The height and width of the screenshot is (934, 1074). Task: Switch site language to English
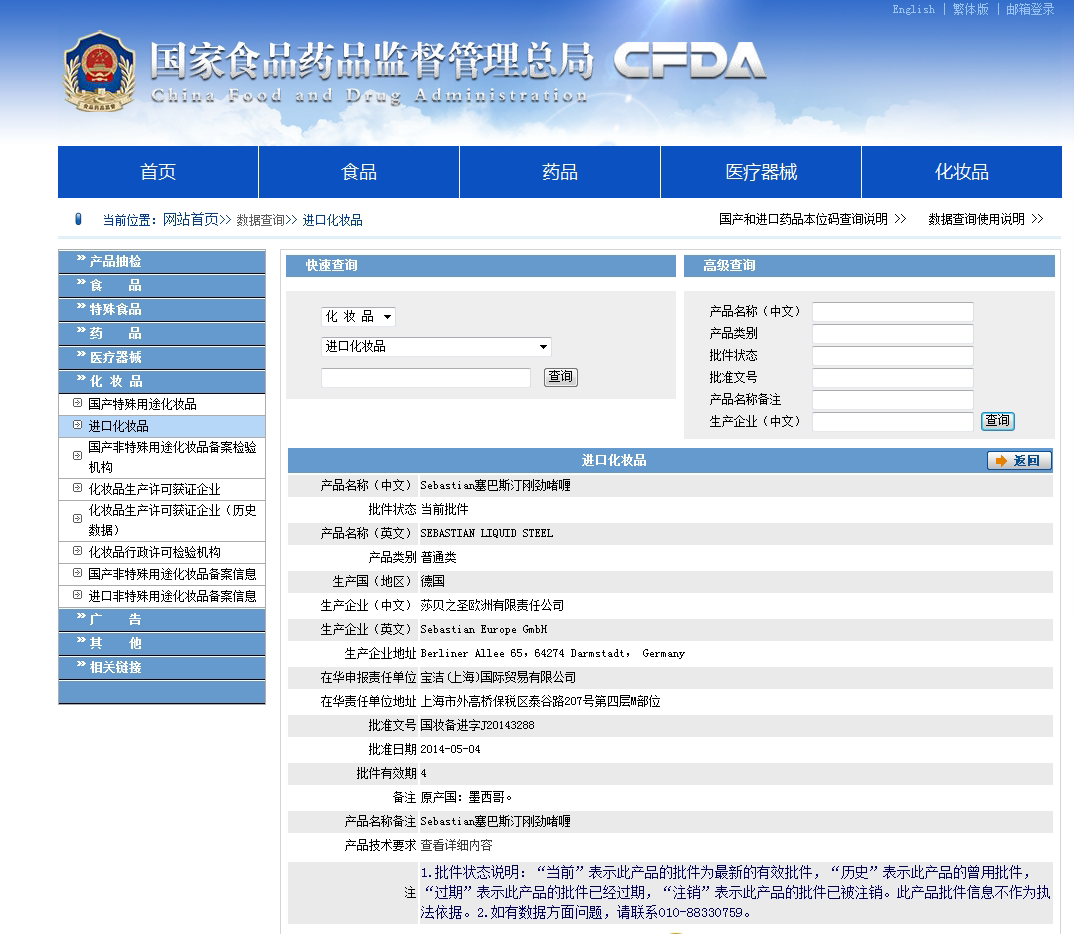click(913, 10)
